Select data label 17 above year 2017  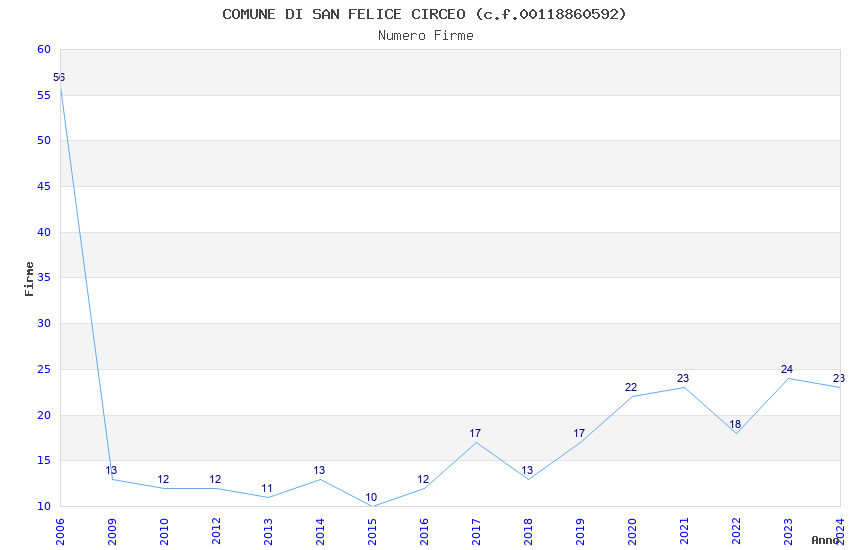tap(475, 433)
